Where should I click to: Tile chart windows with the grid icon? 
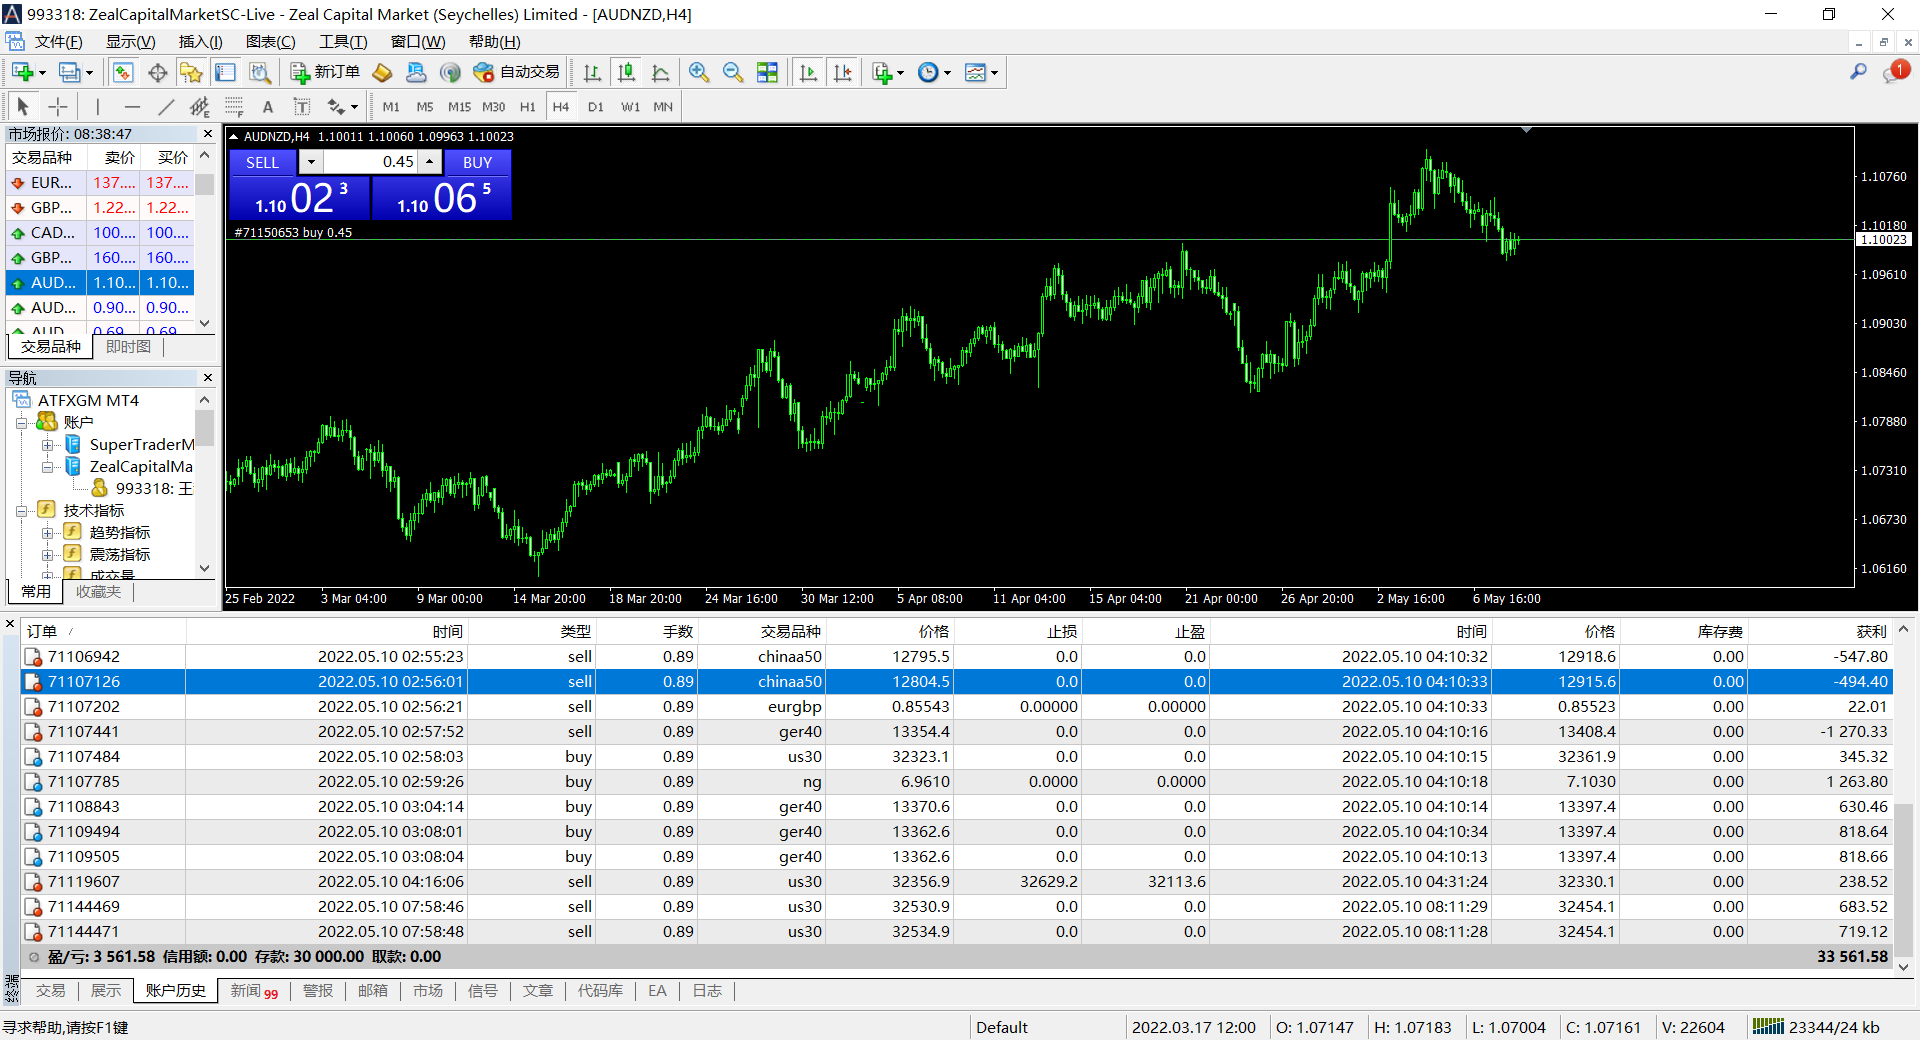[x=767, y=72]
